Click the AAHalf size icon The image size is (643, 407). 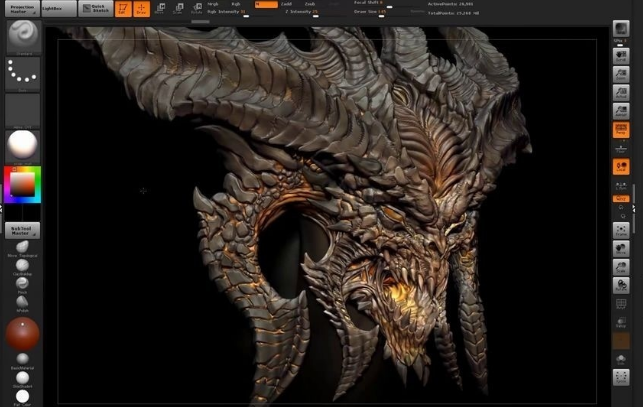point(621,112)
